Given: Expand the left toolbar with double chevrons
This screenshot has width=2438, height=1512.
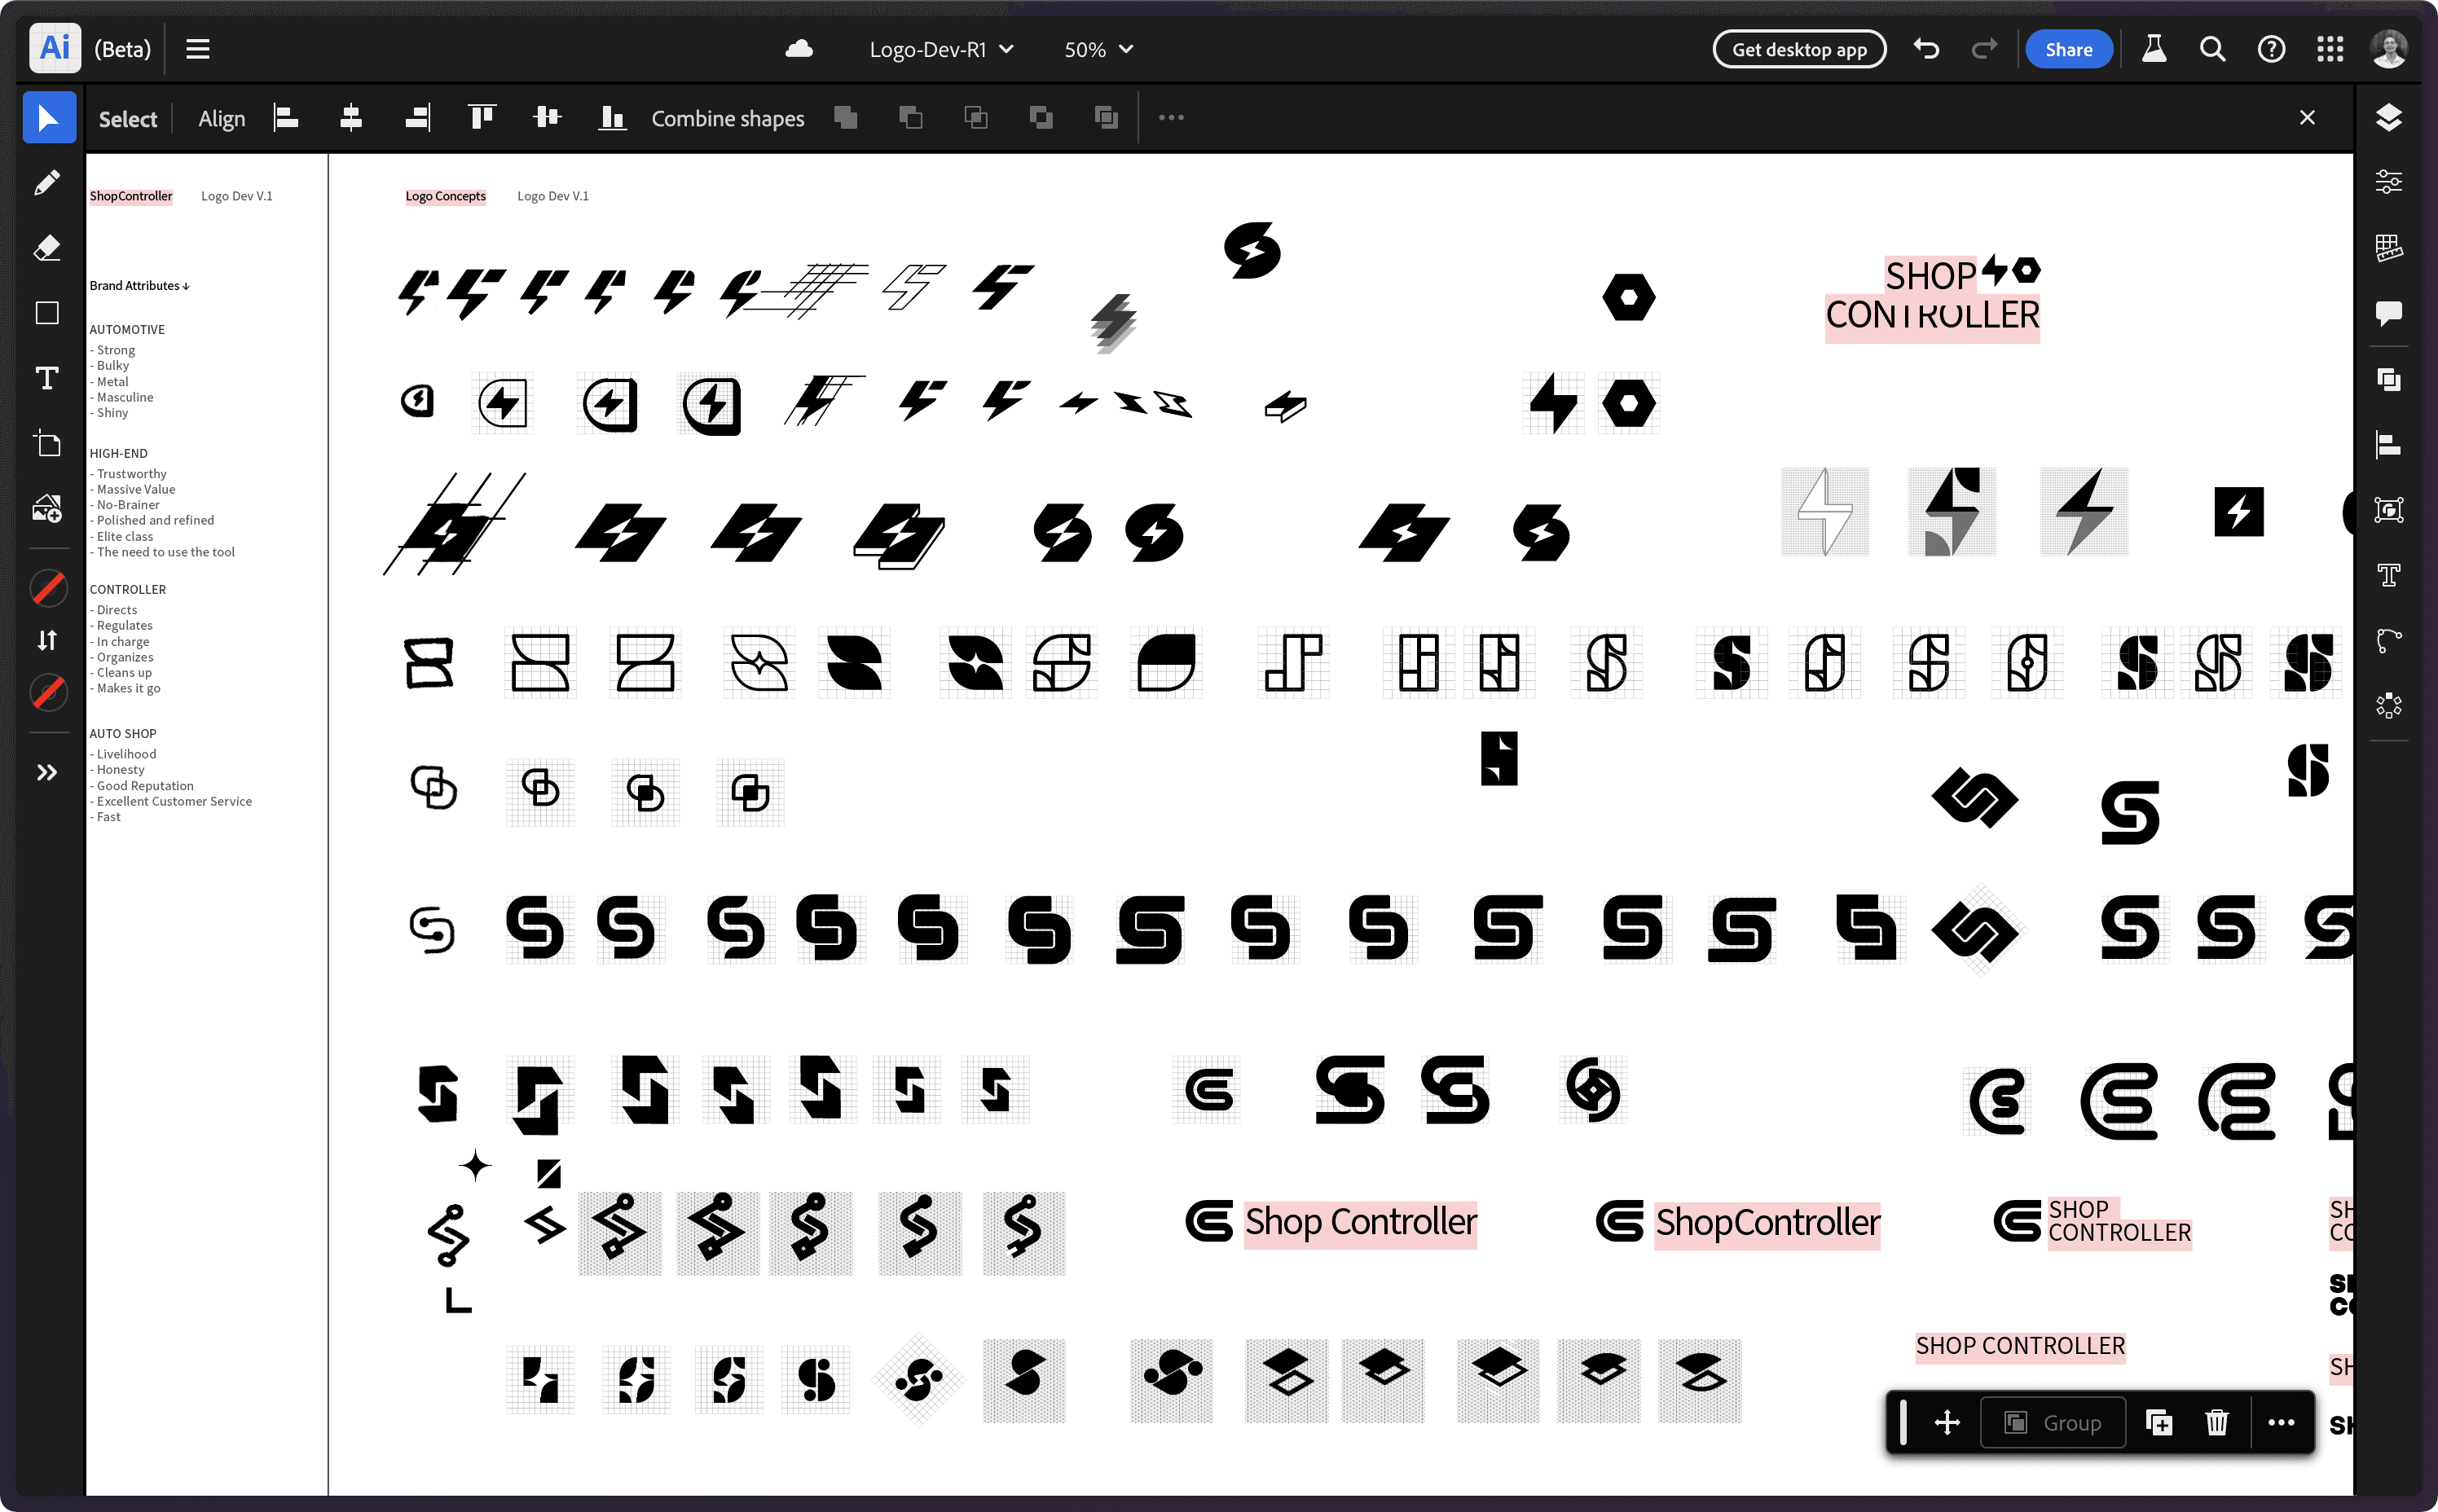Looking at the screenshot, I should point(47,772).
